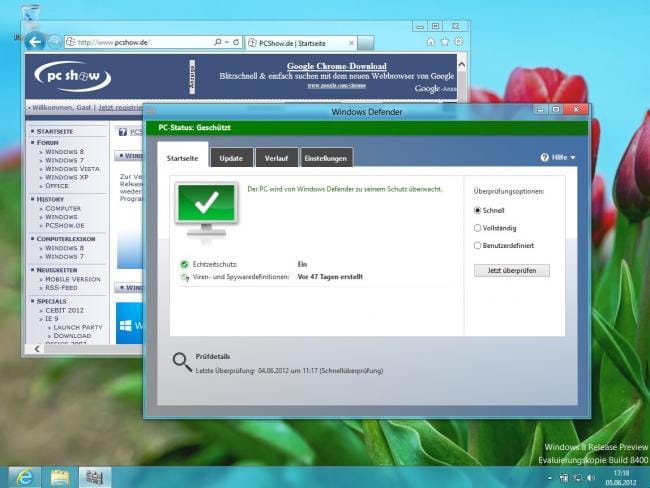
Task: Open File Explorer from the taskbar
Action: (x=60, y=477)
